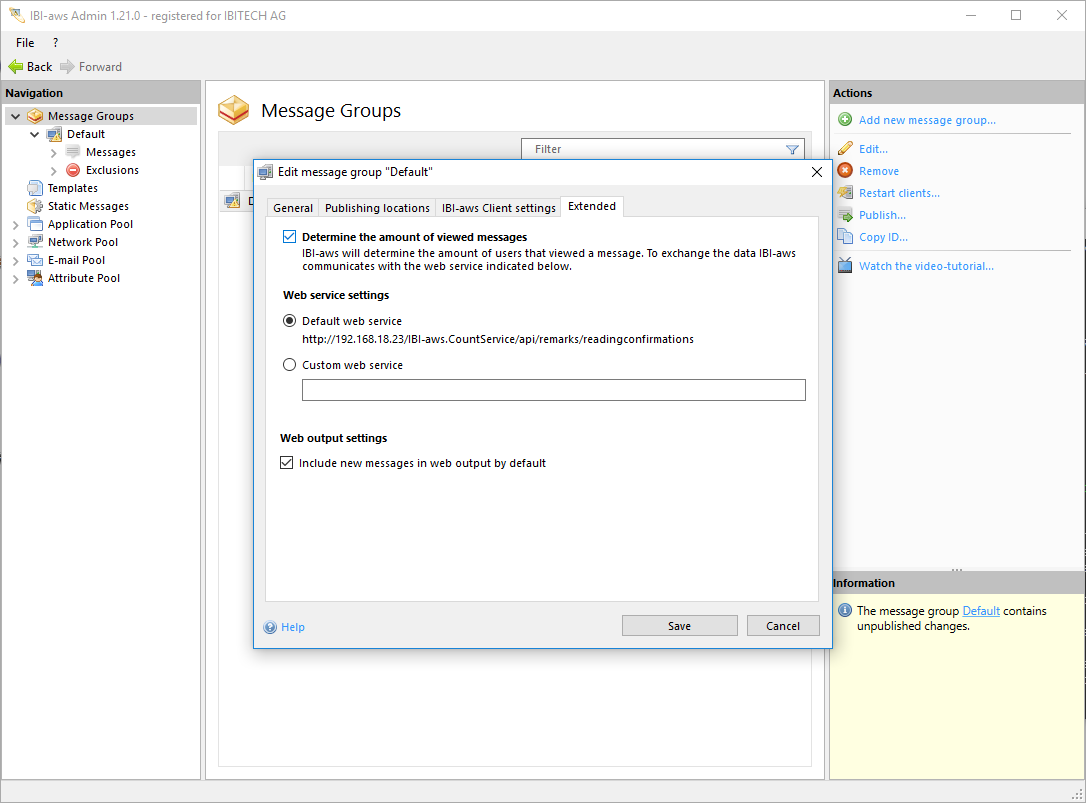This screenshot has width=1086, height=803.
Task: Click the Add new message group plus icon
Action: pos(845,120)
